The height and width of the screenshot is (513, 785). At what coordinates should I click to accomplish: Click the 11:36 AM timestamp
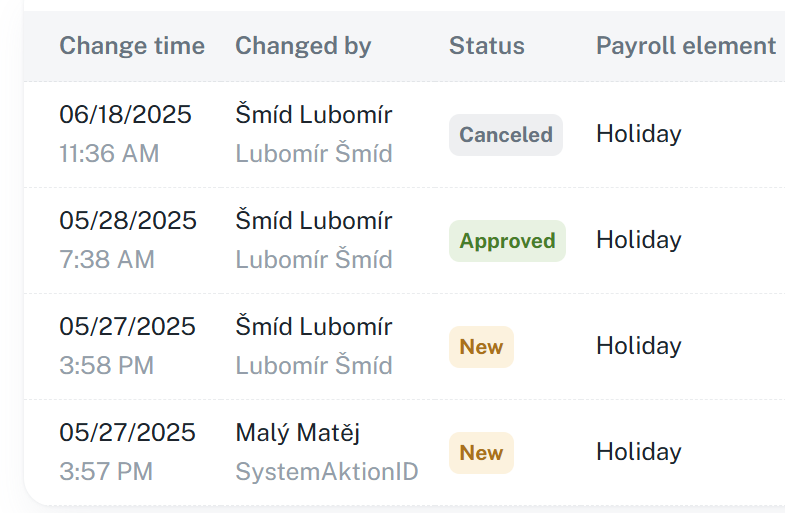point(109,154)
